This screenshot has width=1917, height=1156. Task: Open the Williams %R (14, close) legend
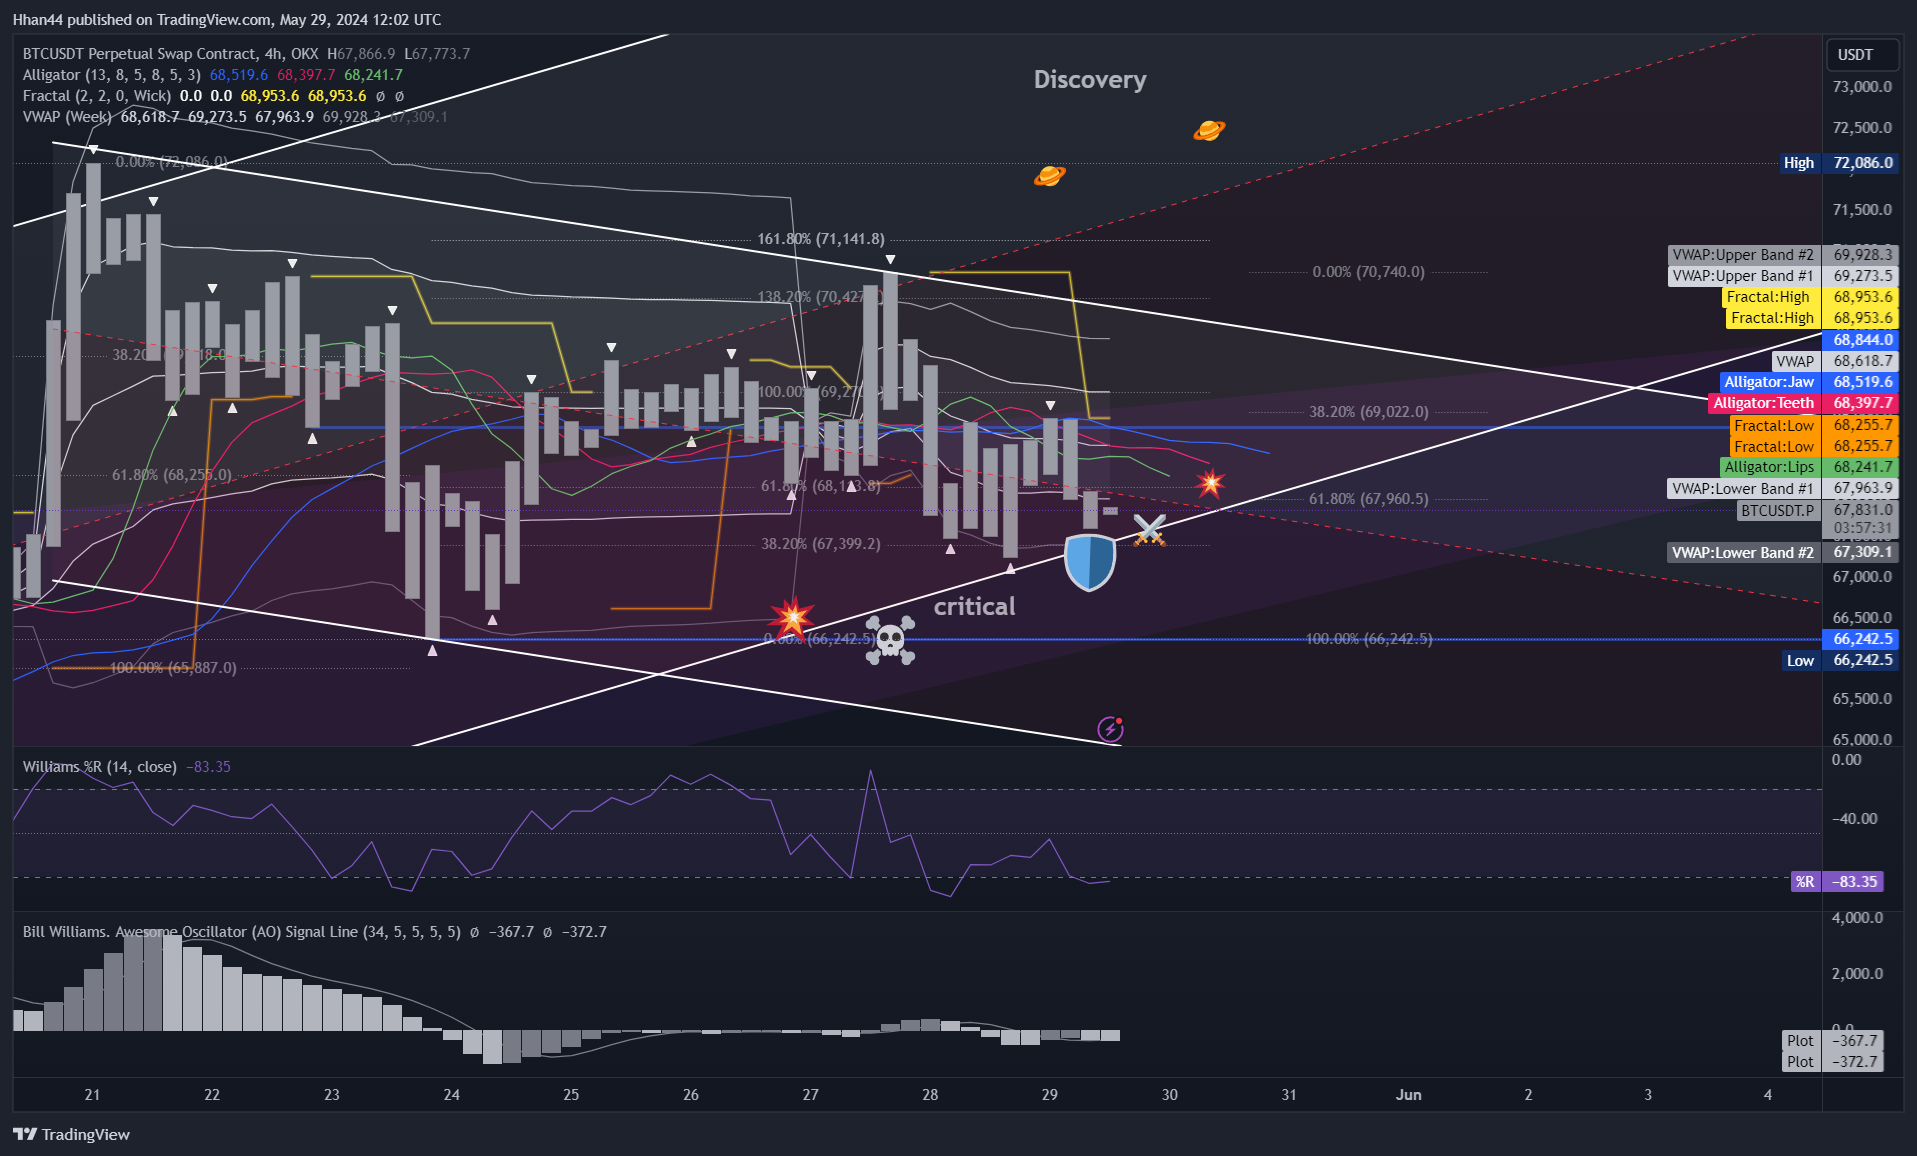tap(100, 767)
